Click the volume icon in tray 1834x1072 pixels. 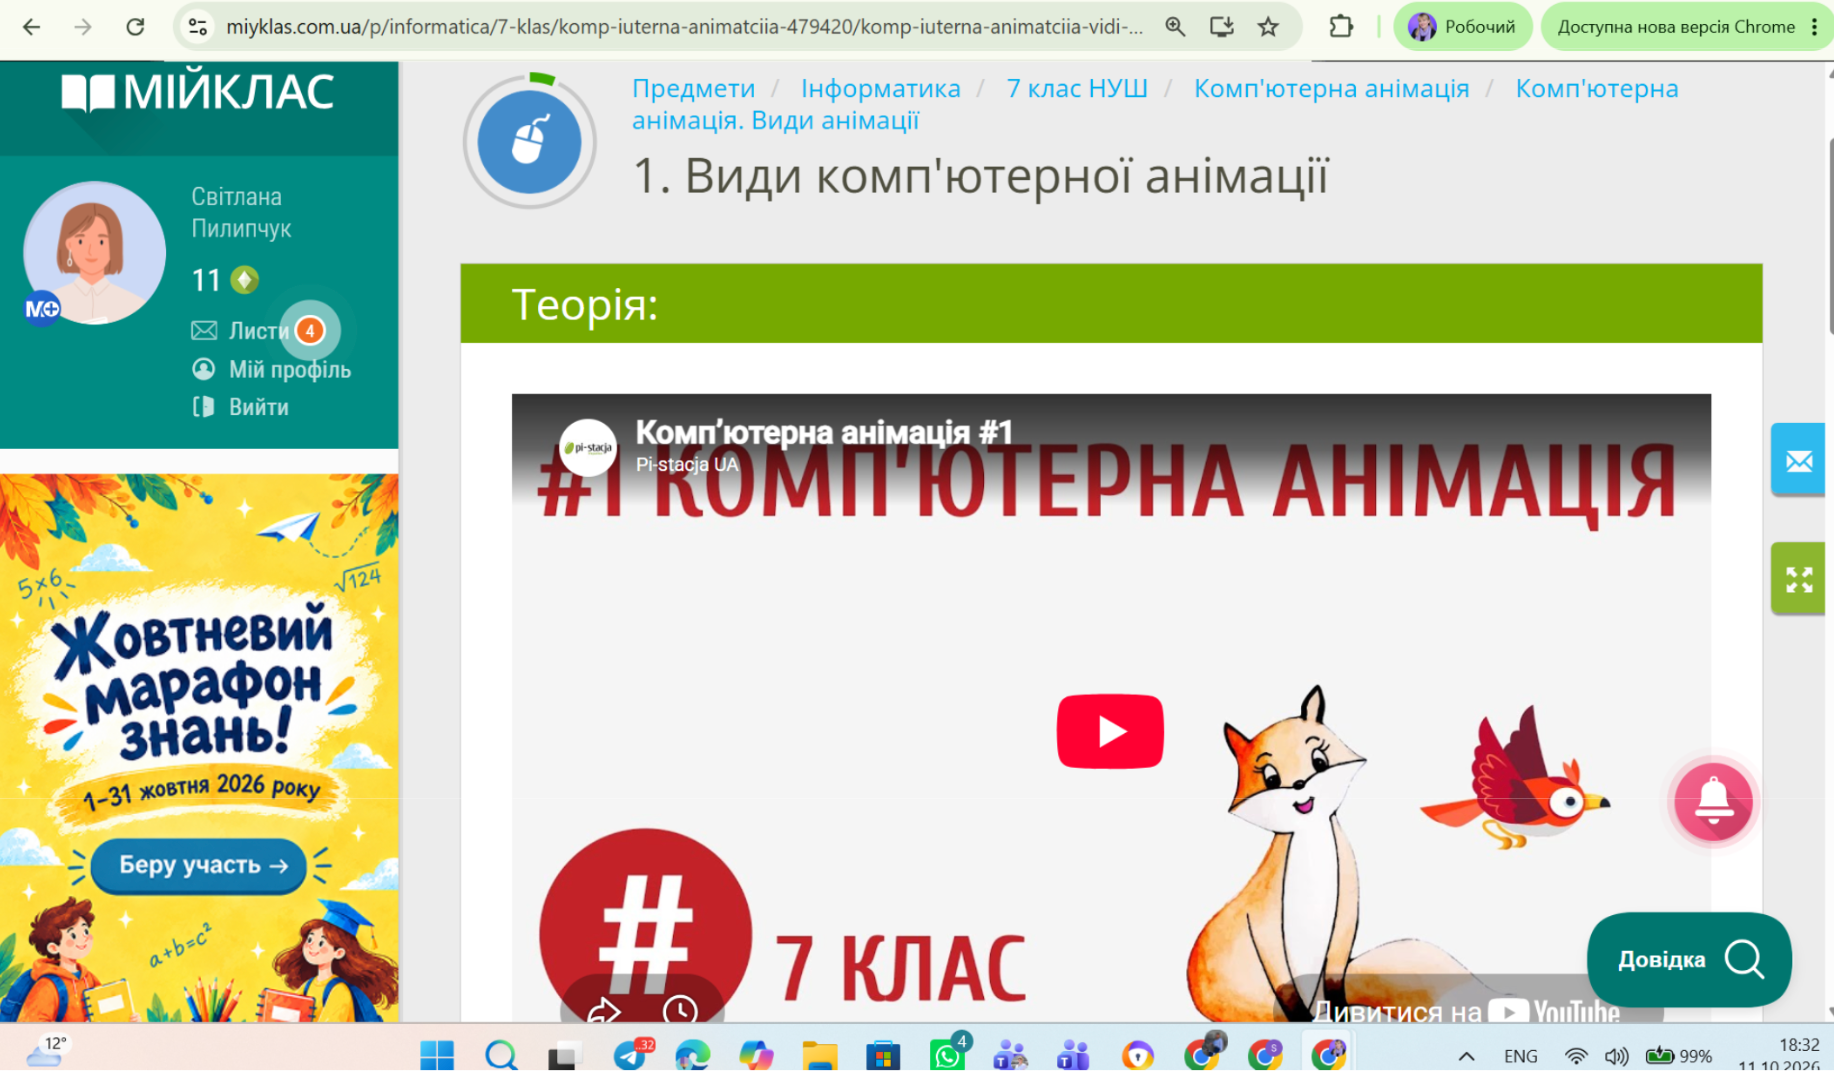coord(1616,1056)
